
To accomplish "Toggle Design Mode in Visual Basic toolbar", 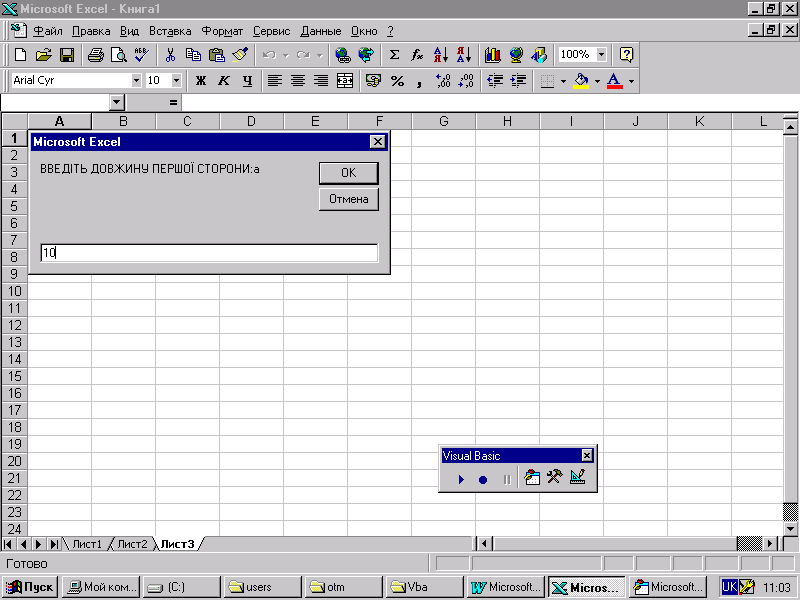I will (578, 478).
